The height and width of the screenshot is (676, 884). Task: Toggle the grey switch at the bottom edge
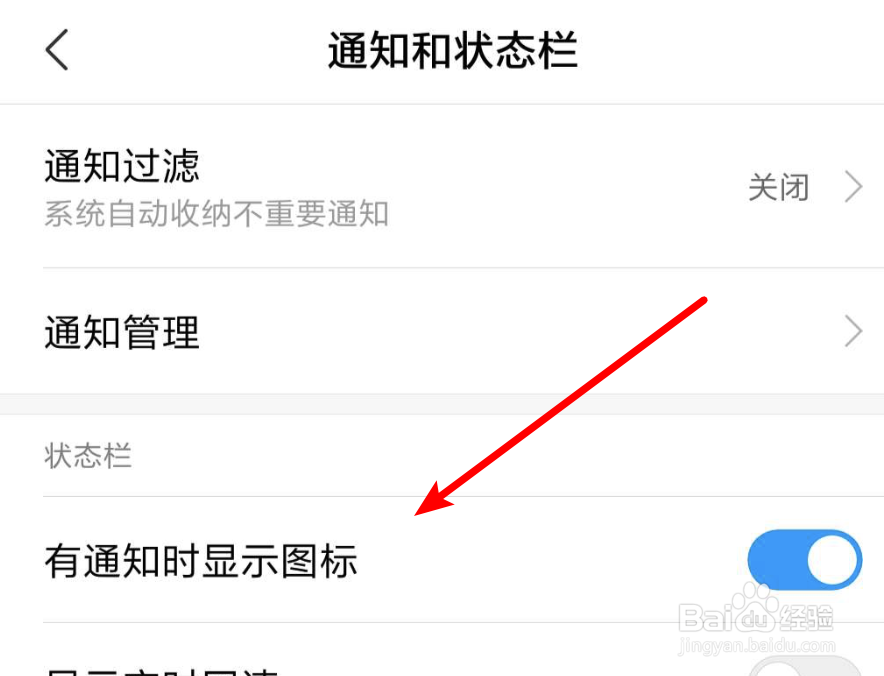(805, 666)
